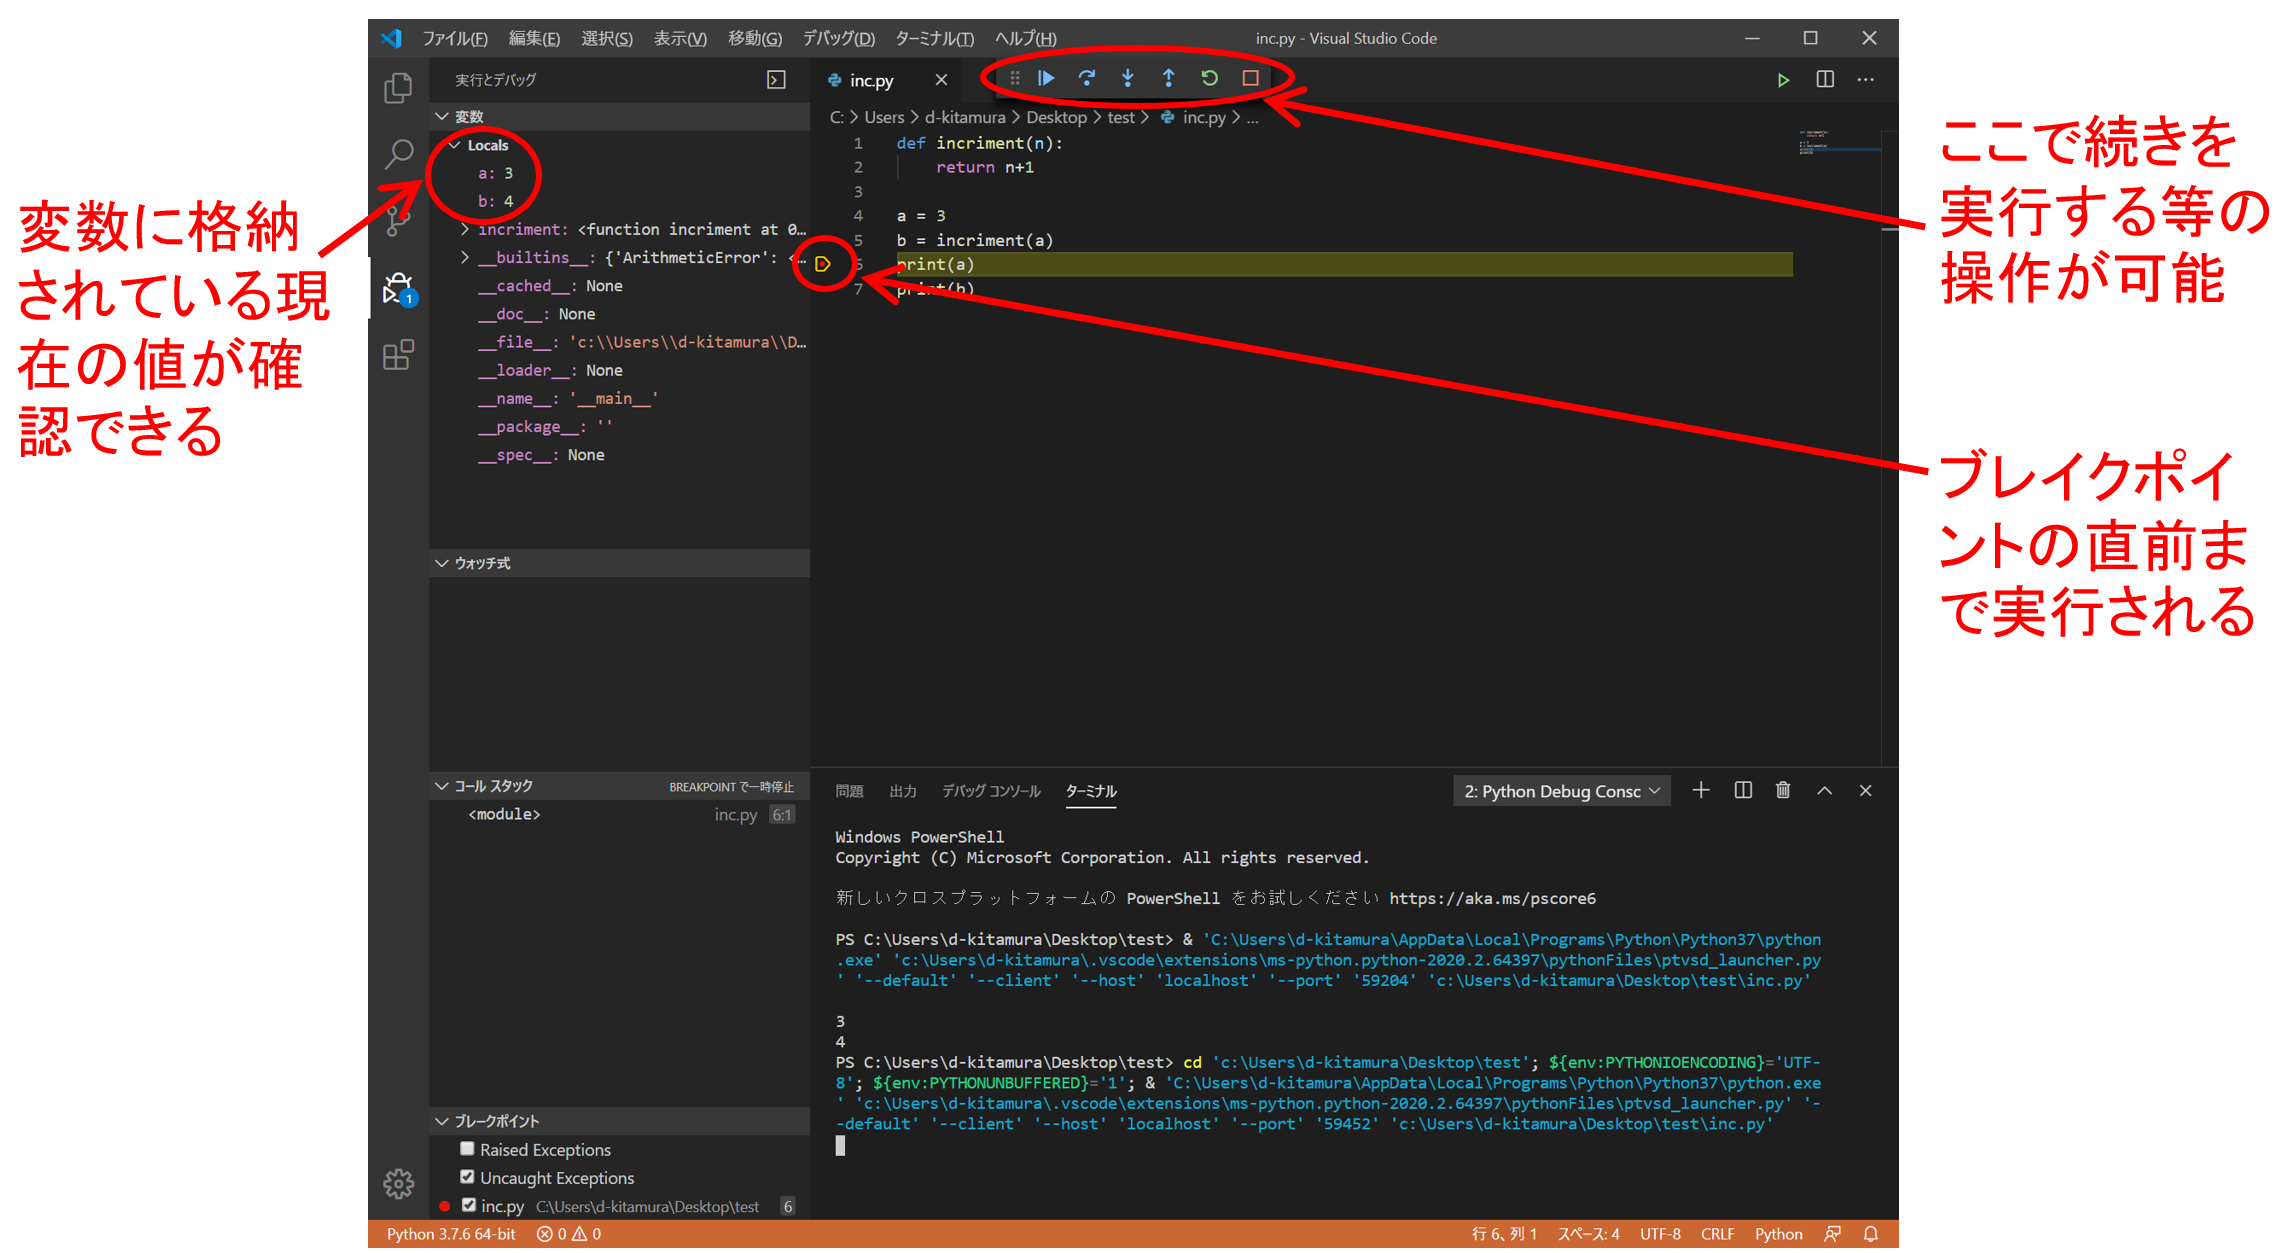This screenshot has width=2283, height=1253.
Task: Close the inc.py editor tab
Action: coord(941,80)
